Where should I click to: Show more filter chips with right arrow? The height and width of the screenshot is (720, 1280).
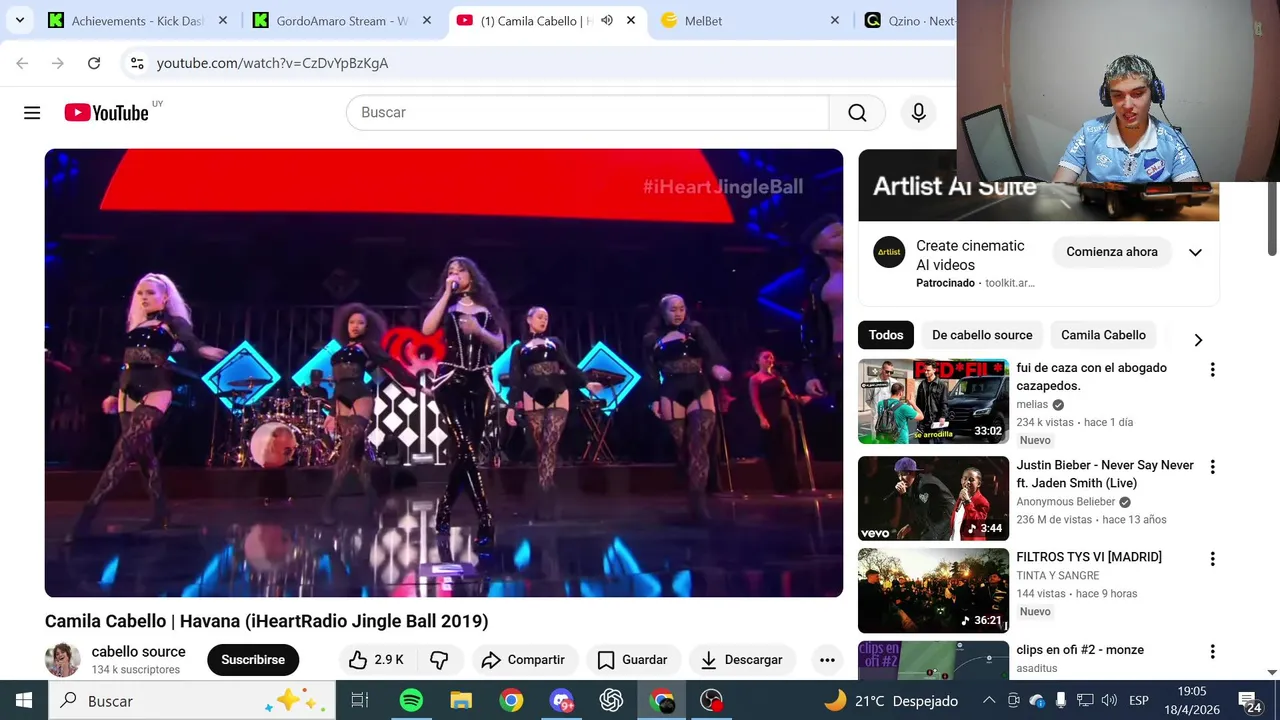(x=1198, y=340)
